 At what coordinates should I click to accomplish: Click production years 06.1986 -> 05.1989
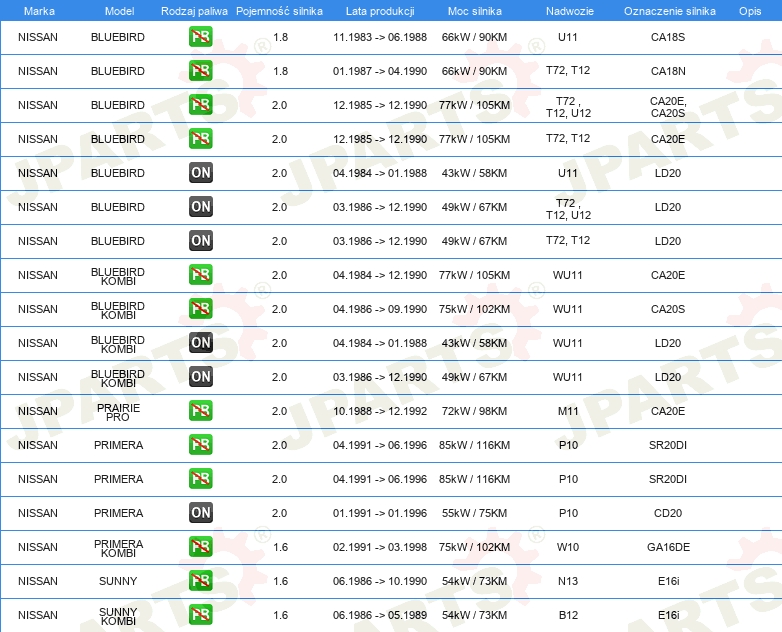(x=380, y=615)
